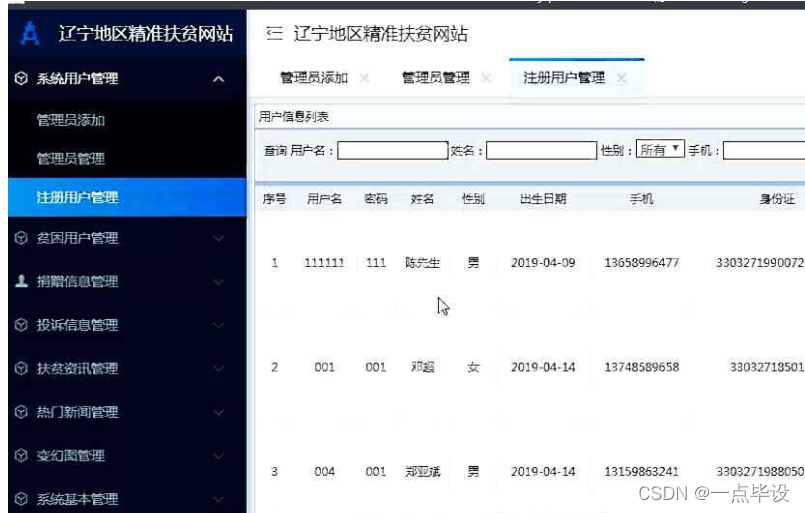The height and width of the screenshot is (513, 805).
Task: Click birth date 2019-04-09
Action: click(543, 263)
